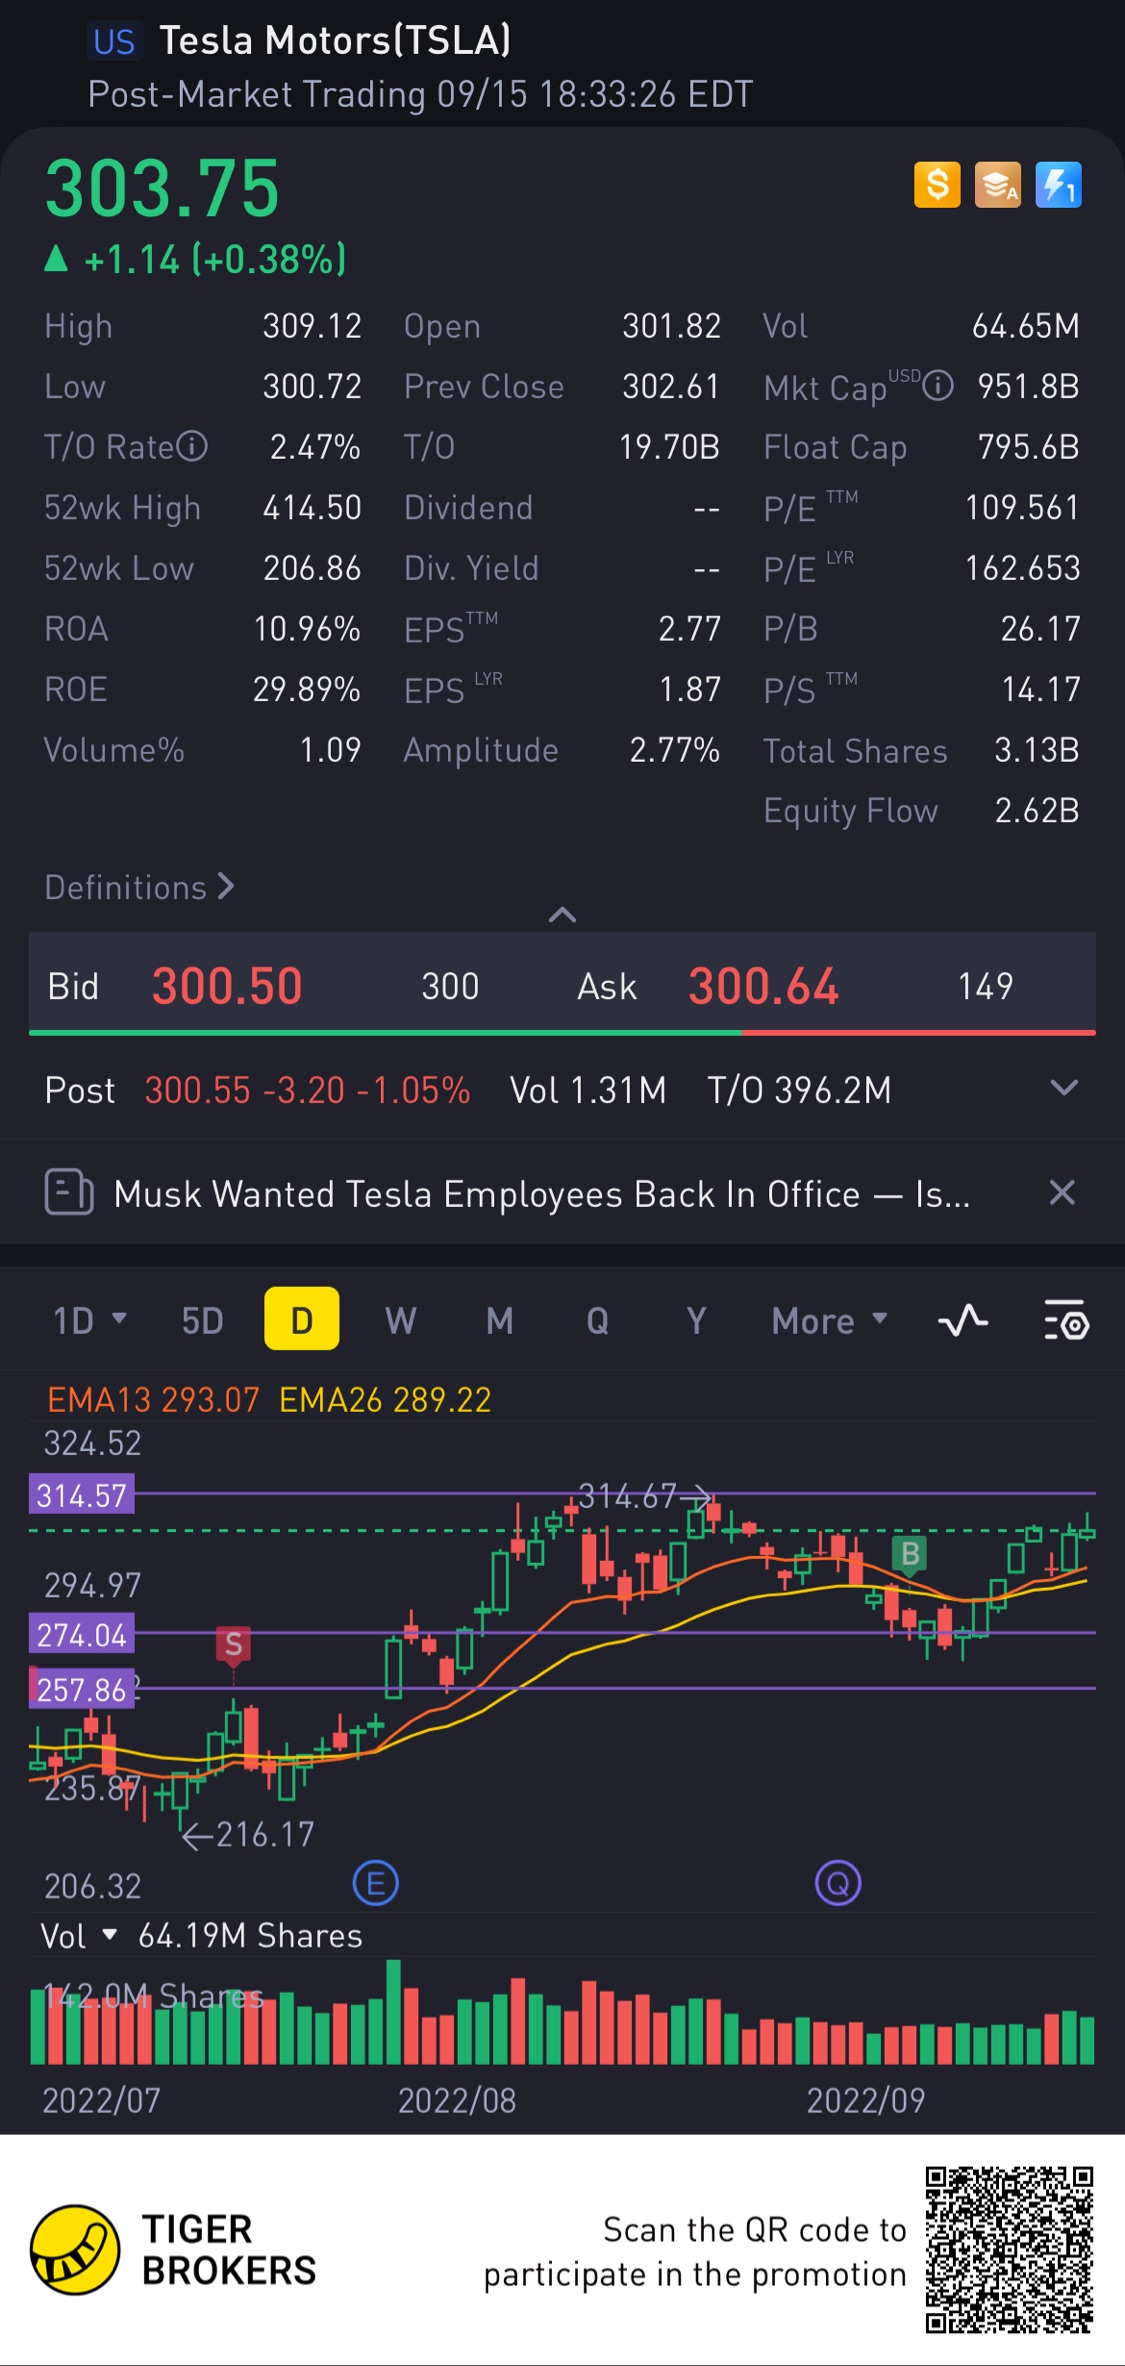
Task: Dismiss the Musk news banner
Action: pos(1062,1192)
